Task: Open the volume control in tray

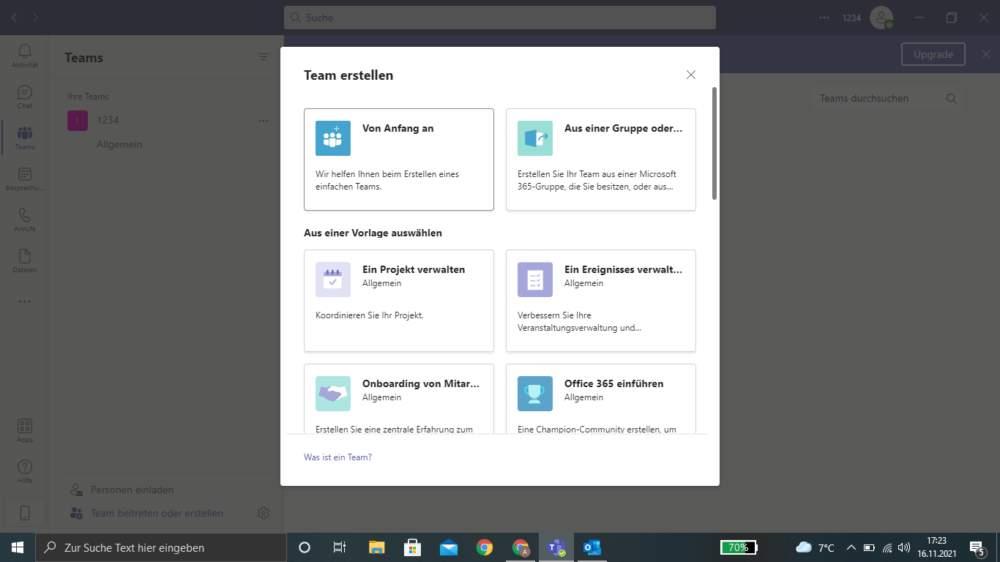Action: coord(904,547)
